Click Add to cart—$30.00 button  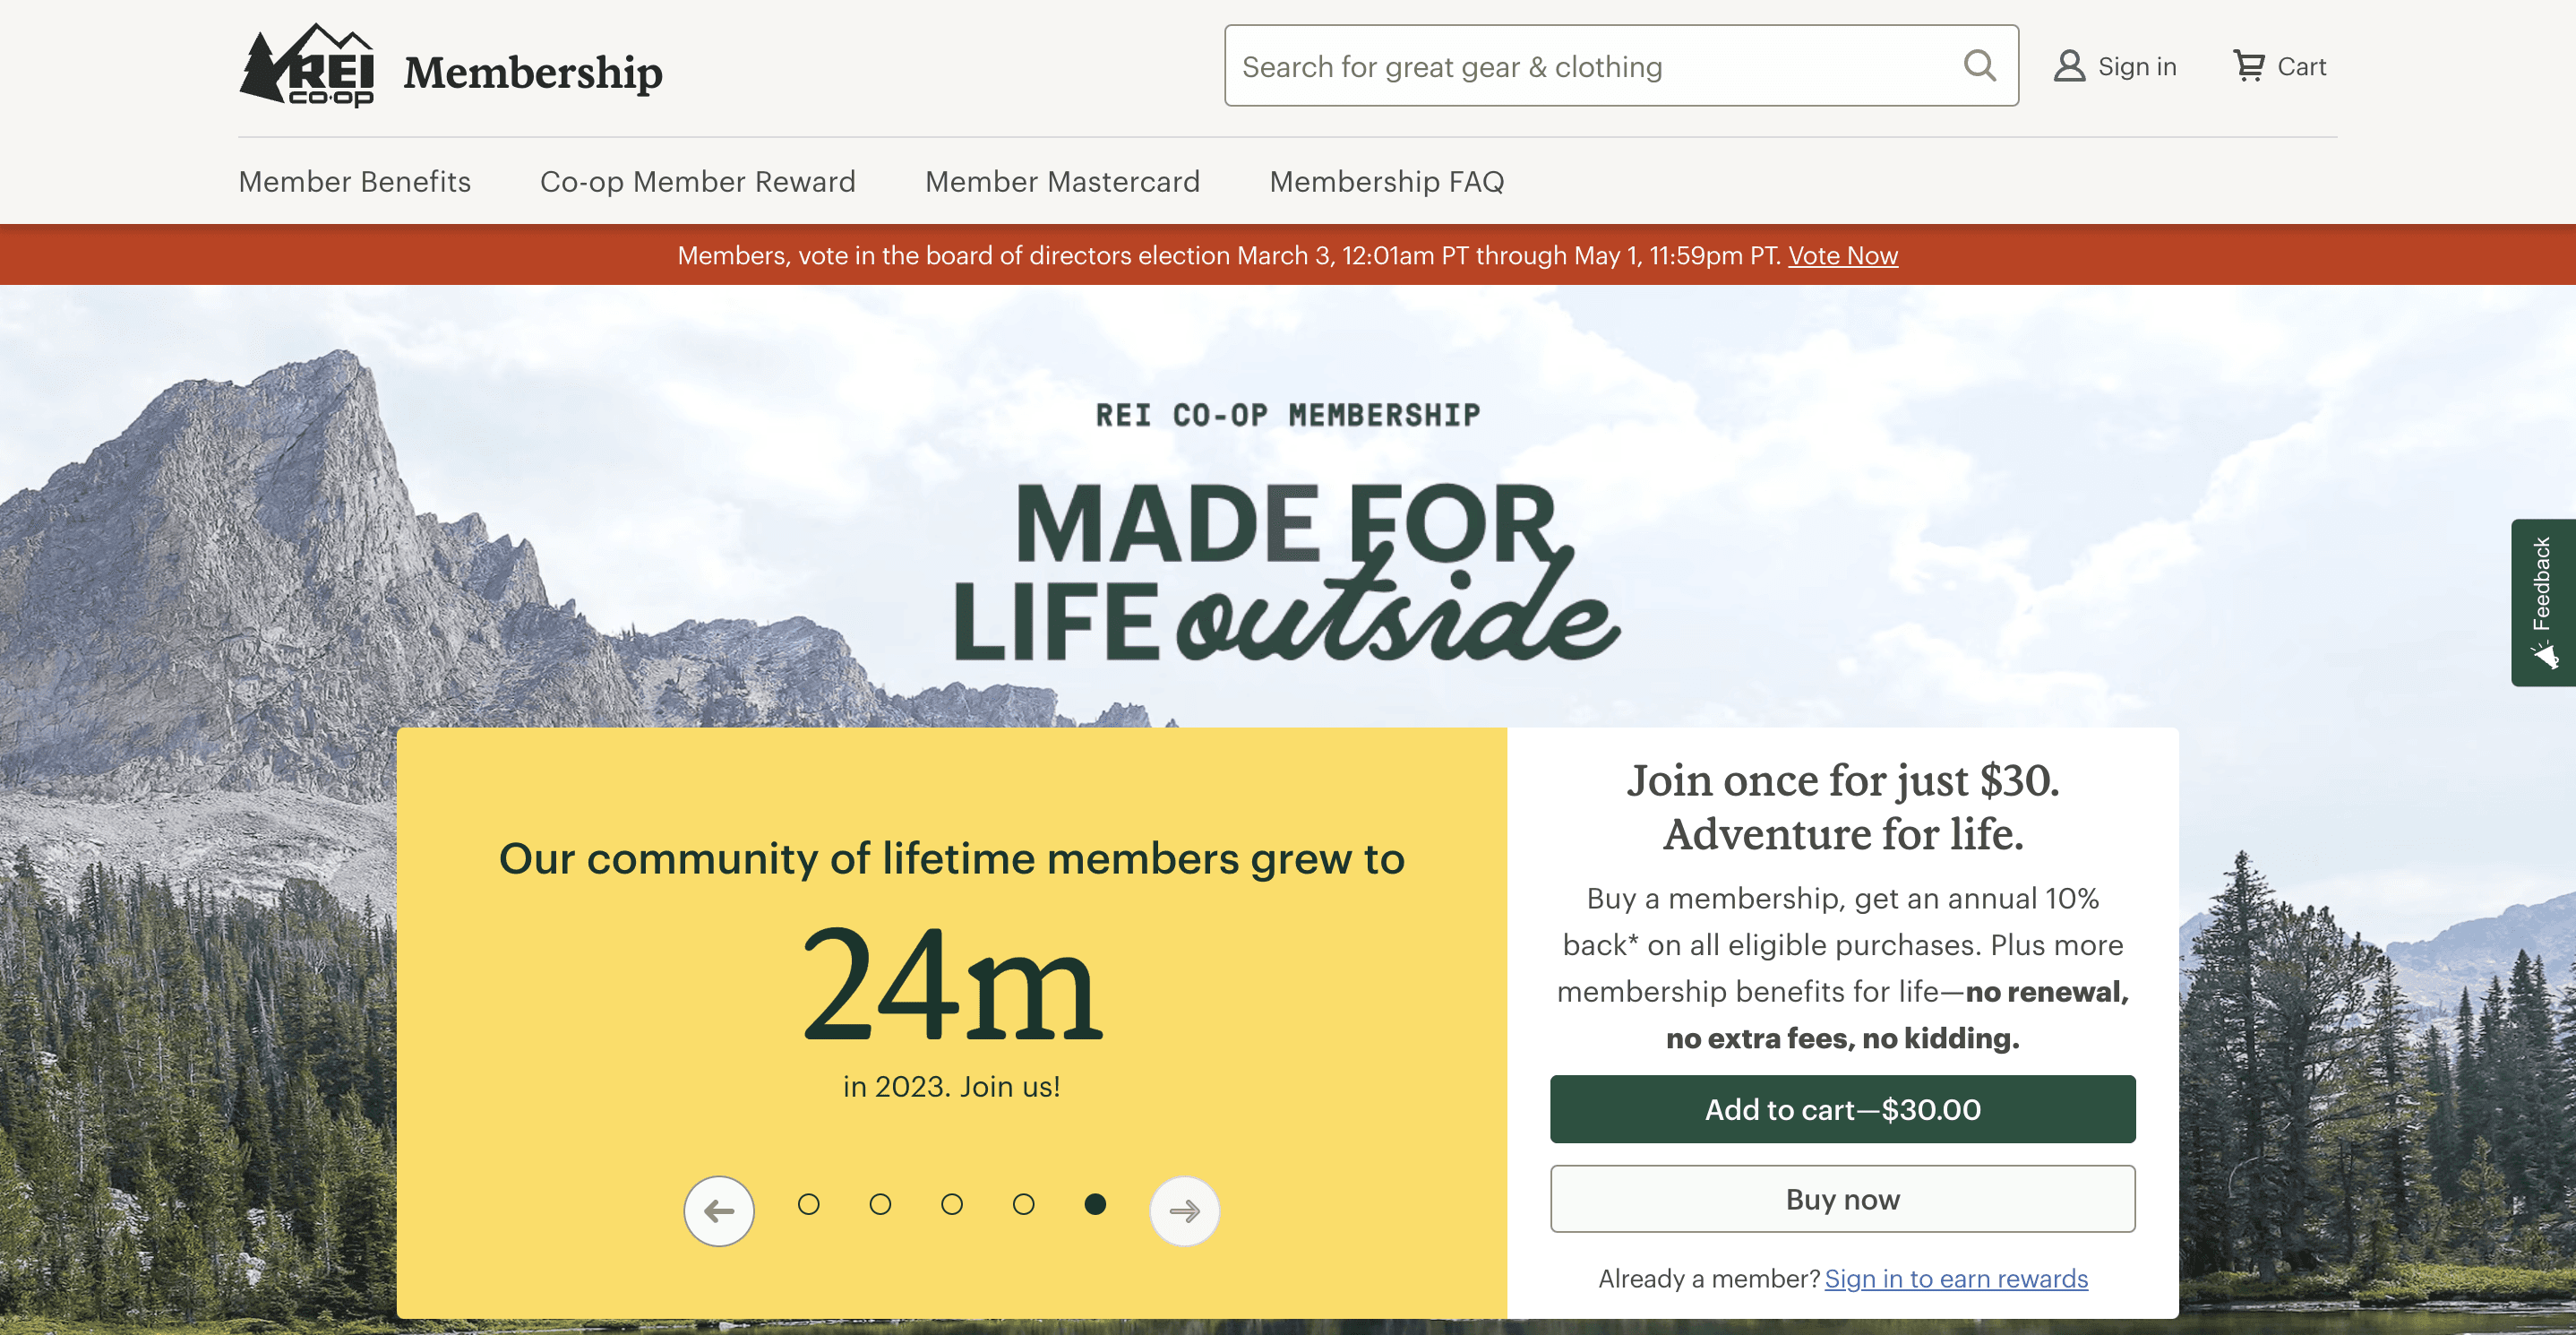1842,1109
